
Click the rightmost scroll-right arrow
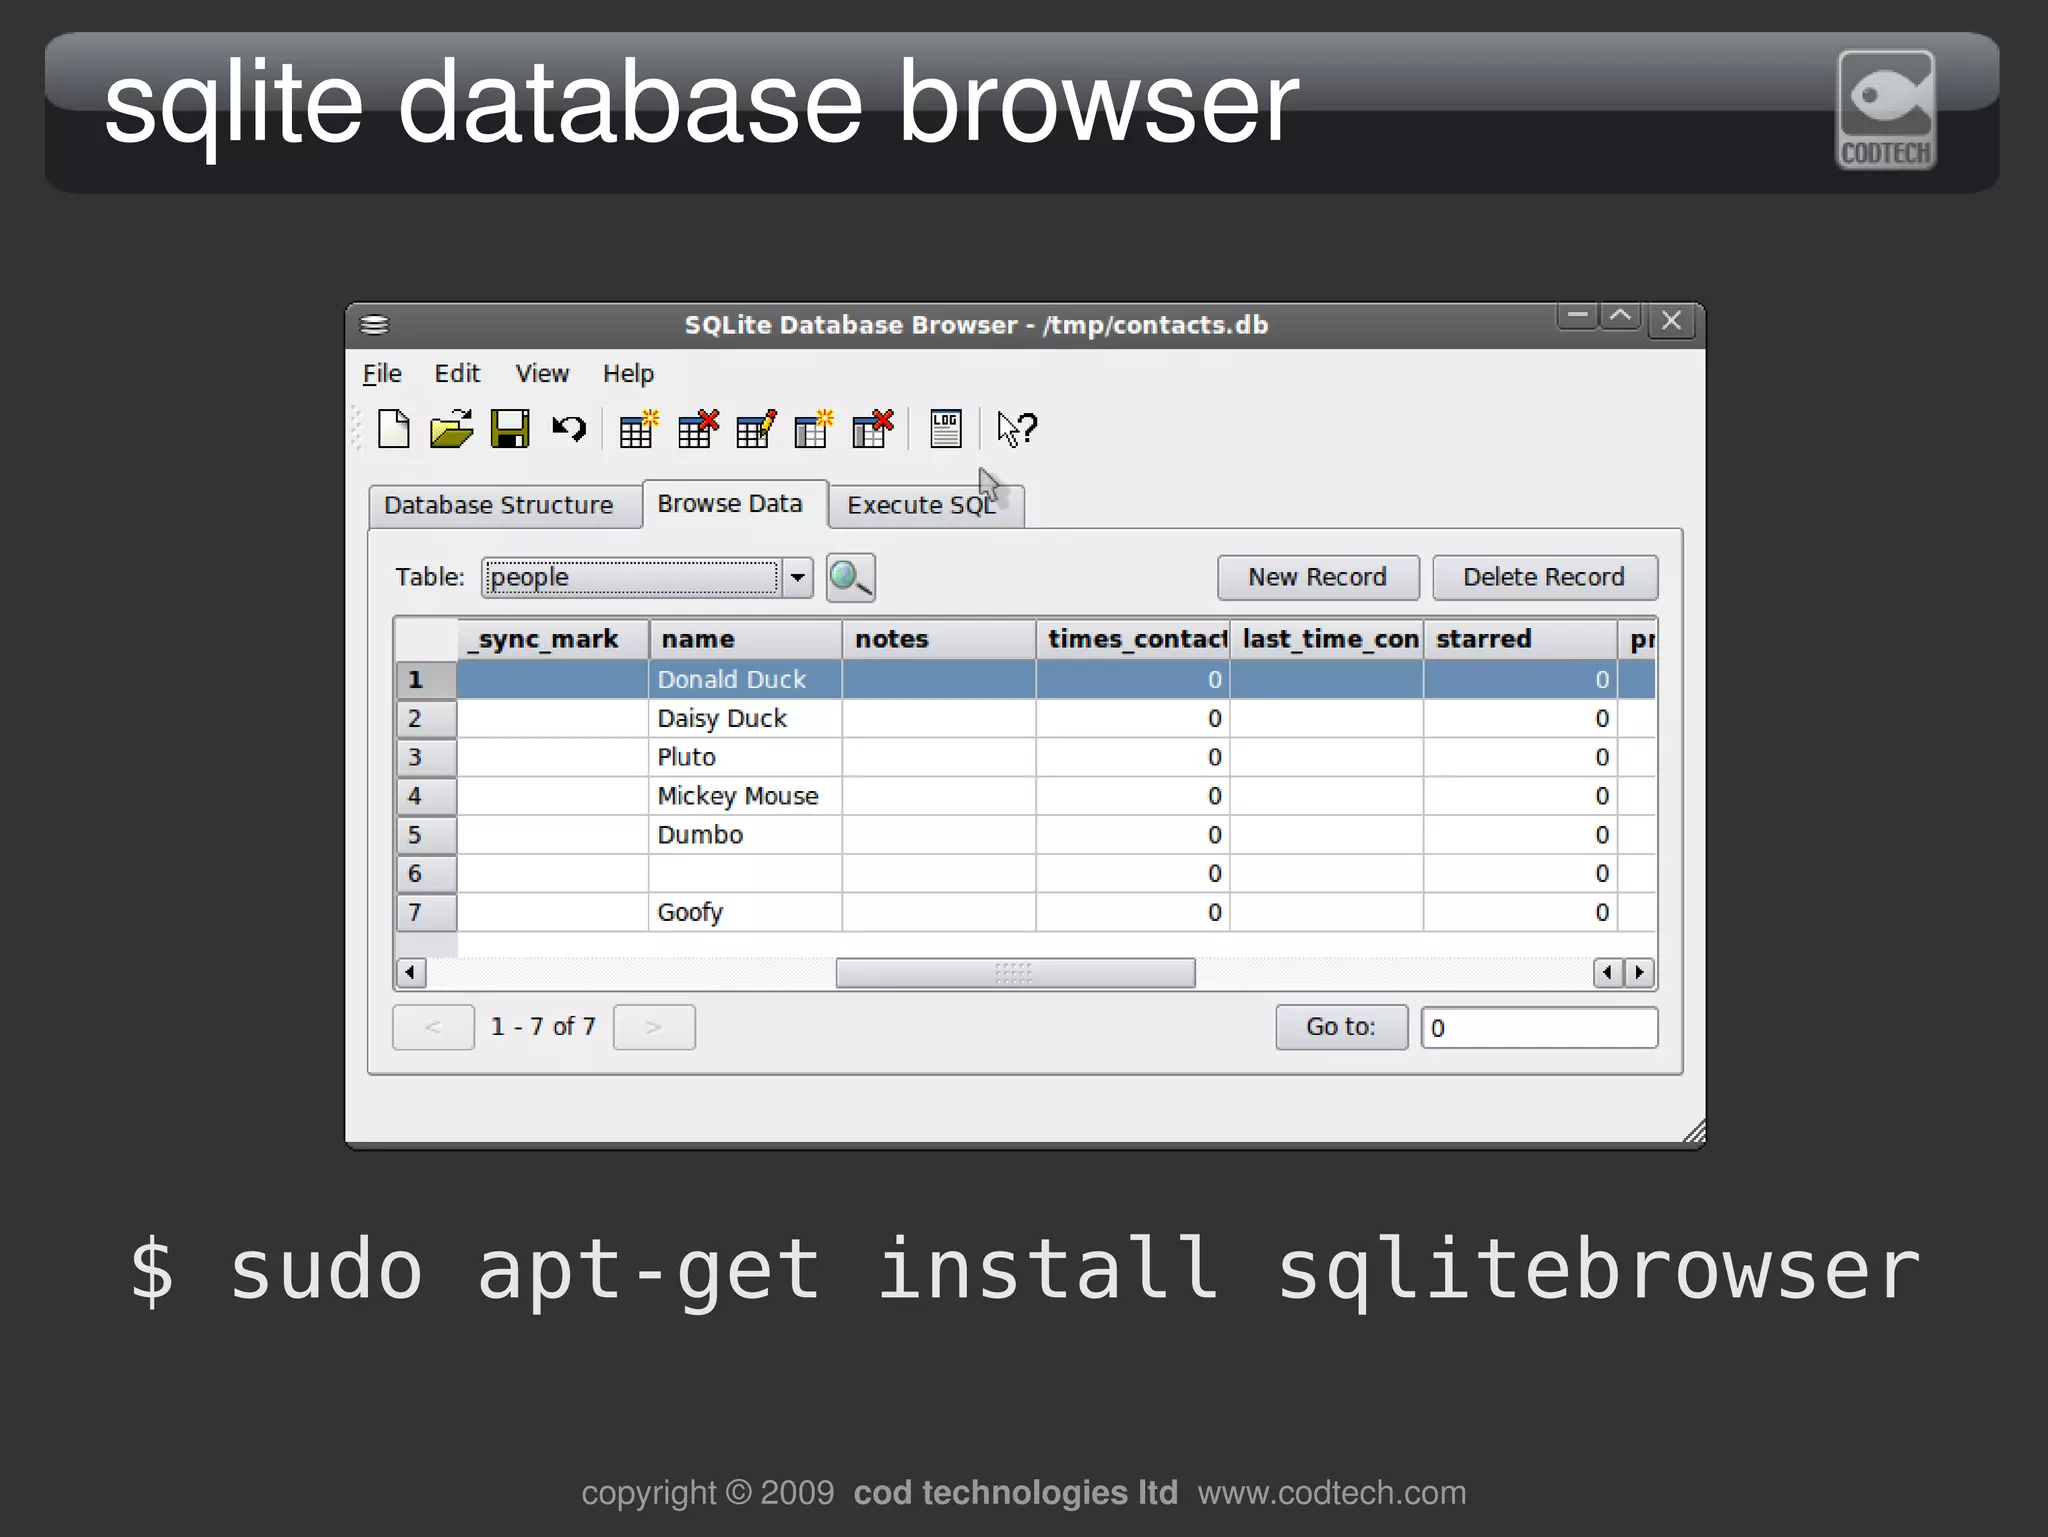[1640, 972]
